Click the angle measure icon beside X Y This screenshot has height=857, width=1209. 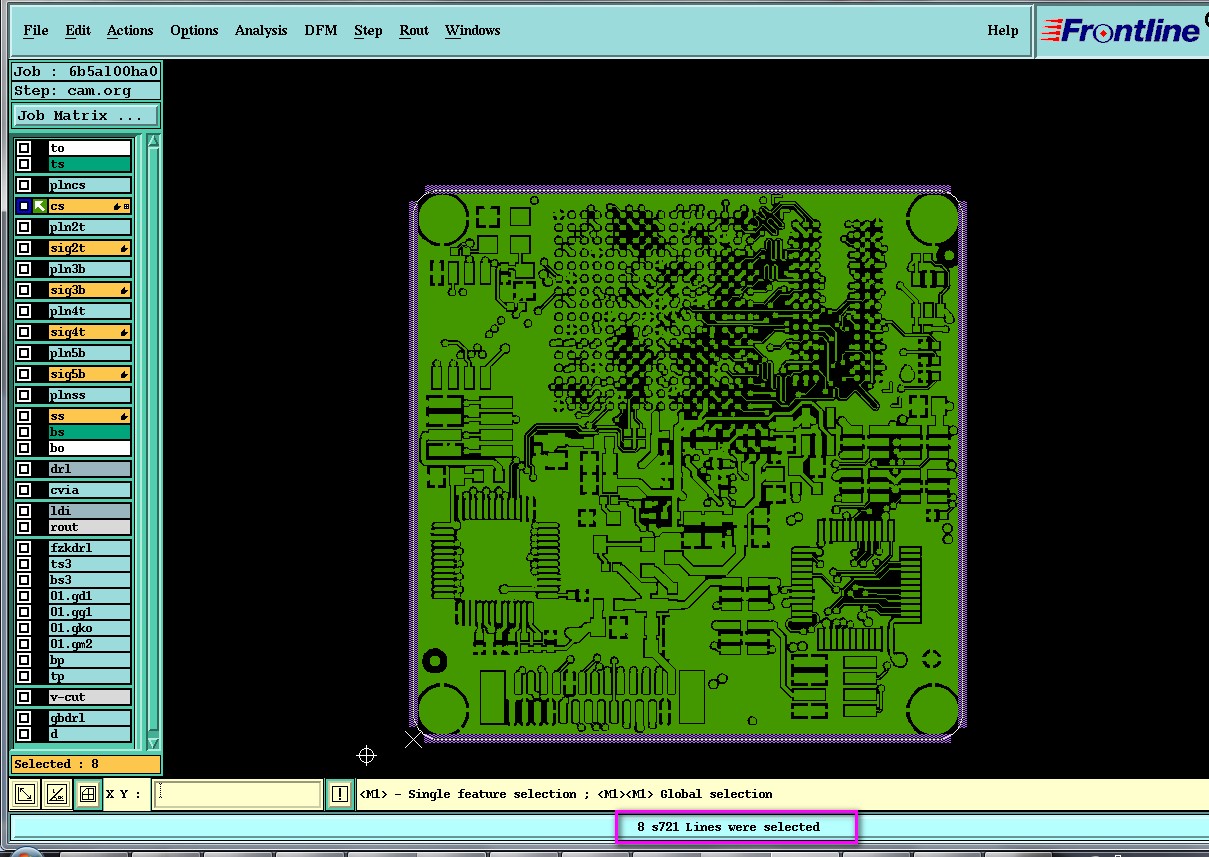[x=56, y=794]
